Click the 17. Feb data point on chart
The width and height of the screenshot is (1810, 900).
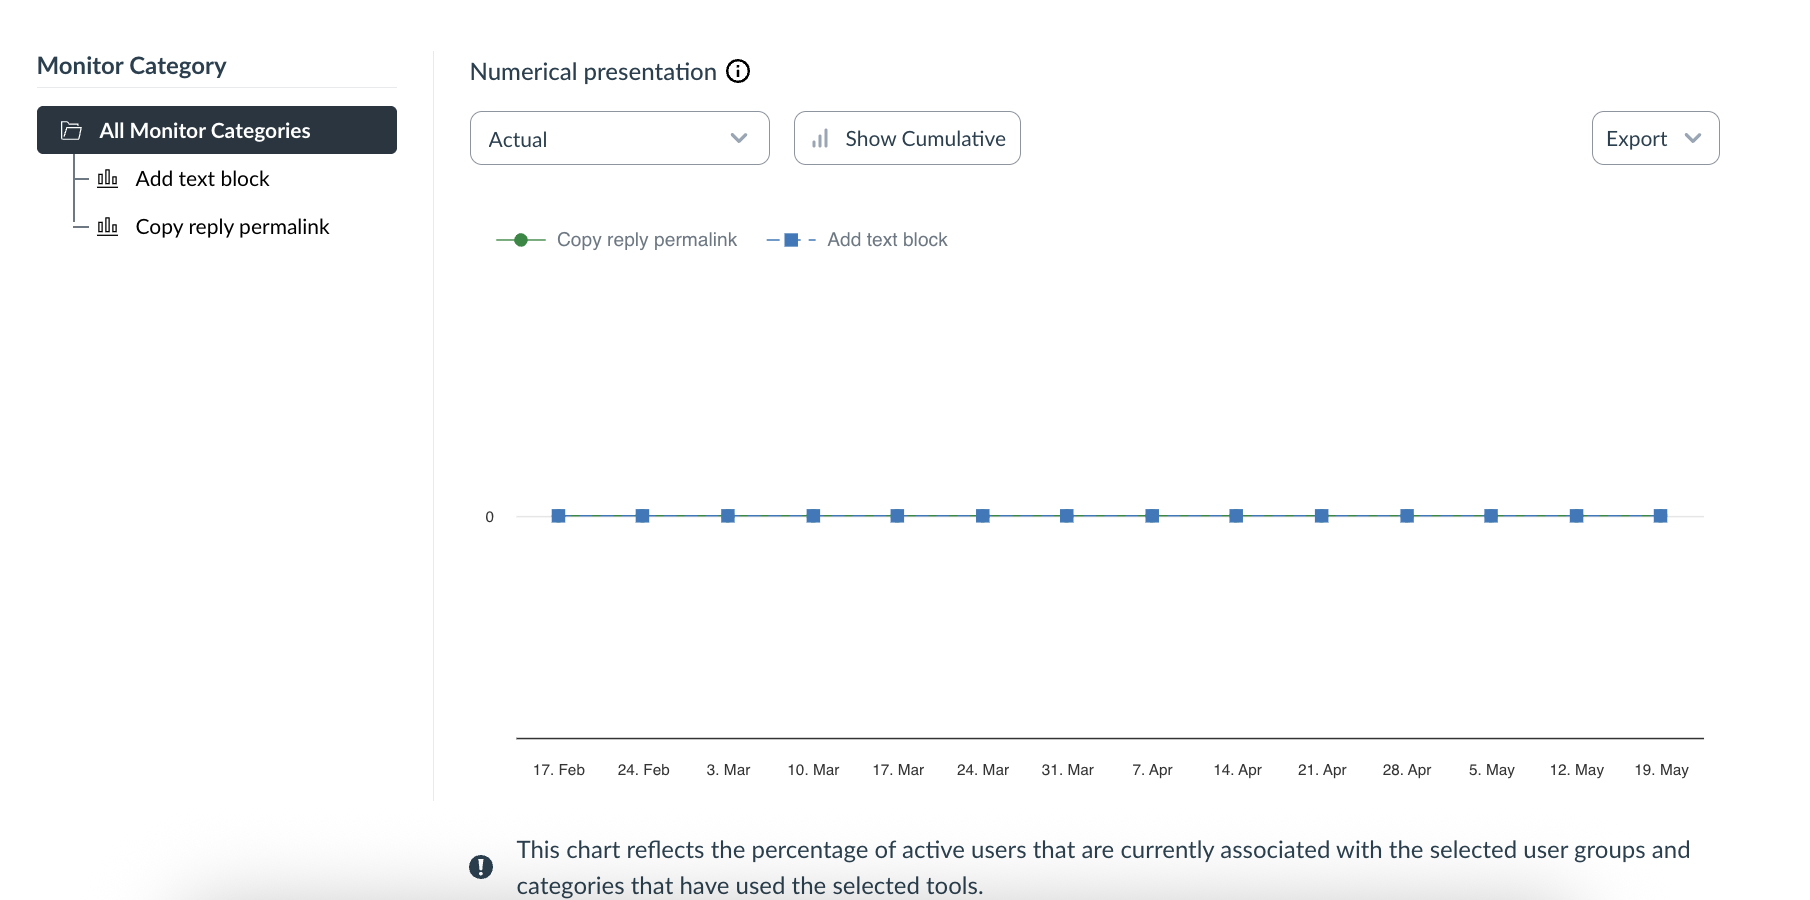(x=559, y=516)
